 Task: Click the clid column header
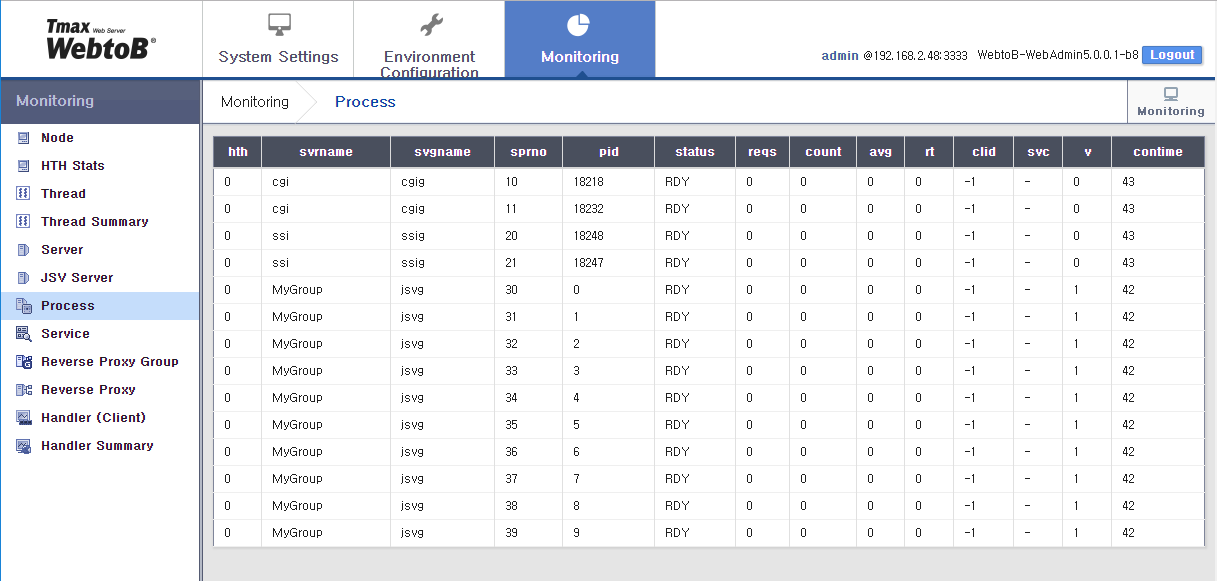[x=984, y=152]
